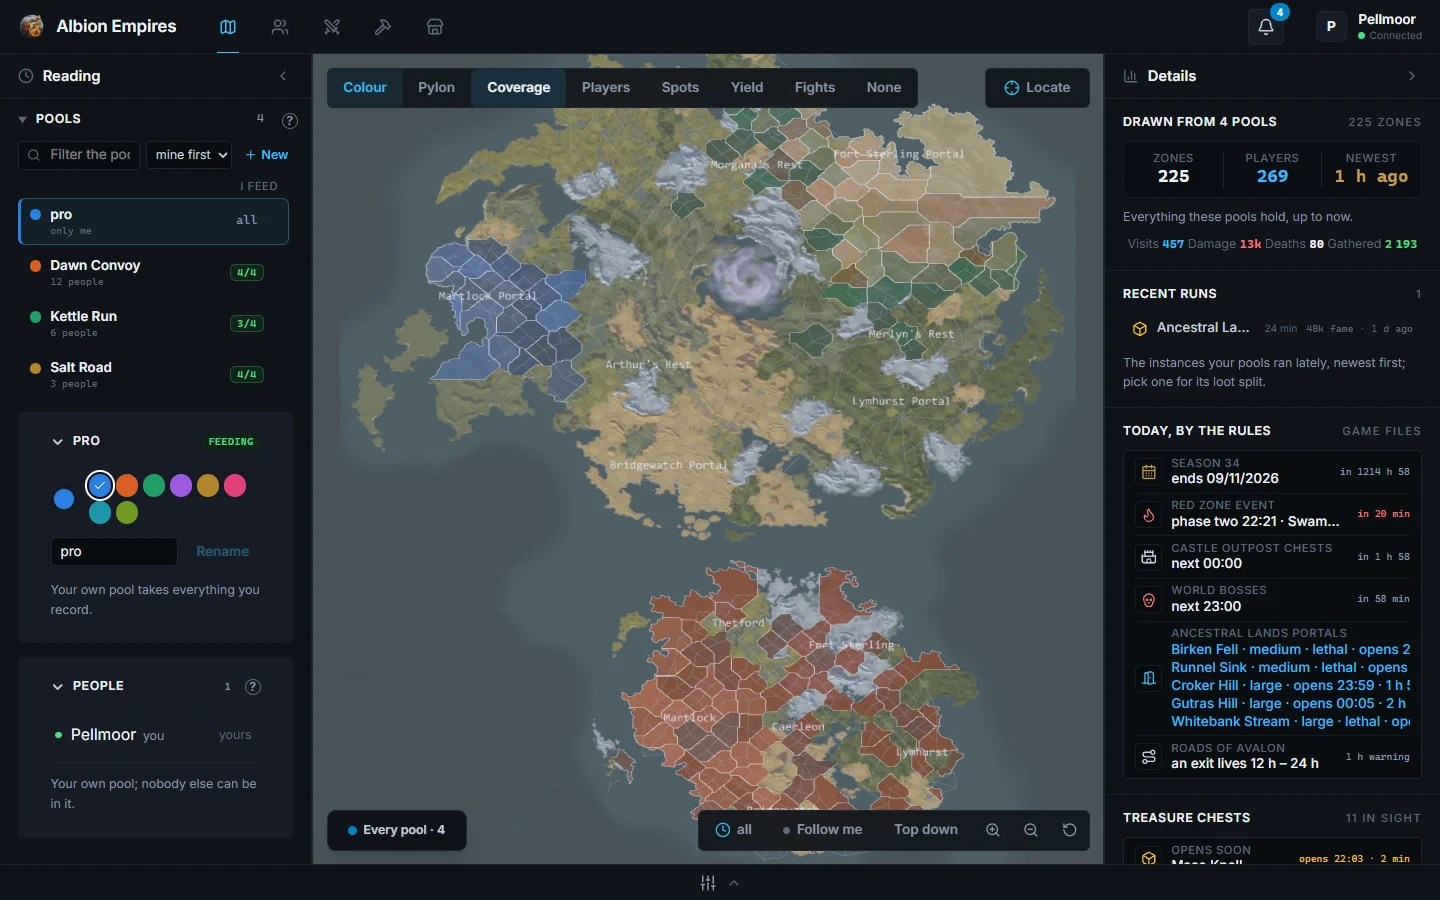Select the Dawn Convoy pool row

(x=153, y=272)
